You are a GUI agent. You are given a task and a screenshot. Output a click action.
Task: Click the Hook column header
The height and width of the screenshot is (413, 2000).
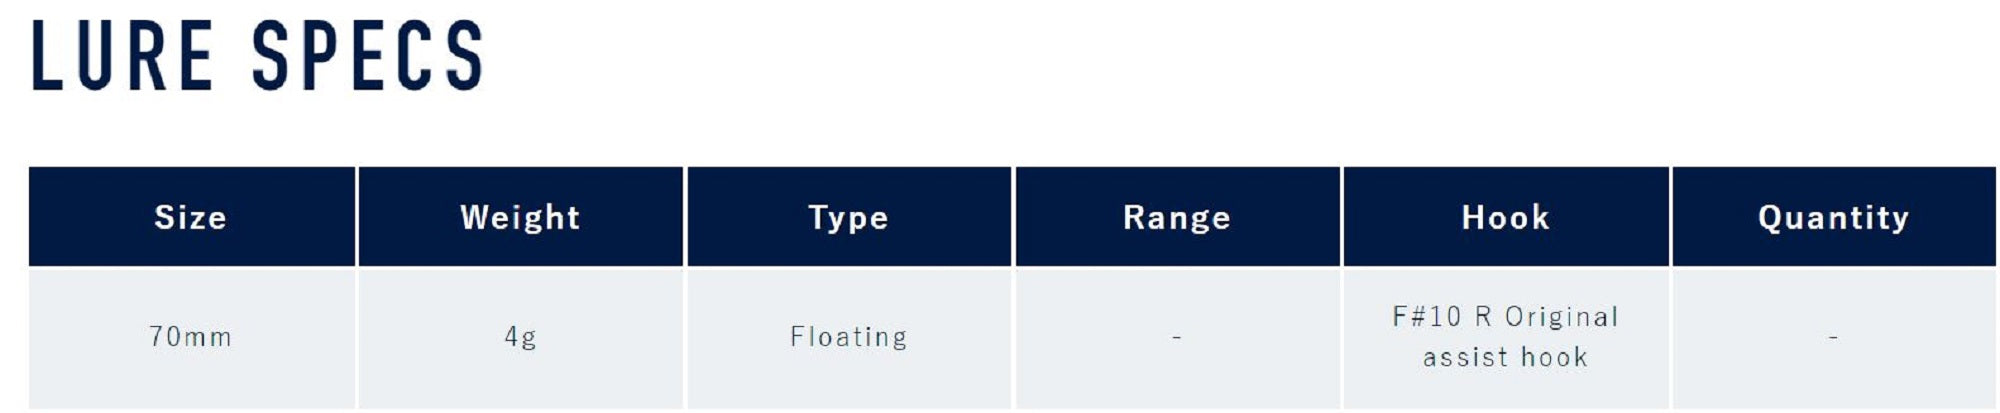coord(1505,217)
